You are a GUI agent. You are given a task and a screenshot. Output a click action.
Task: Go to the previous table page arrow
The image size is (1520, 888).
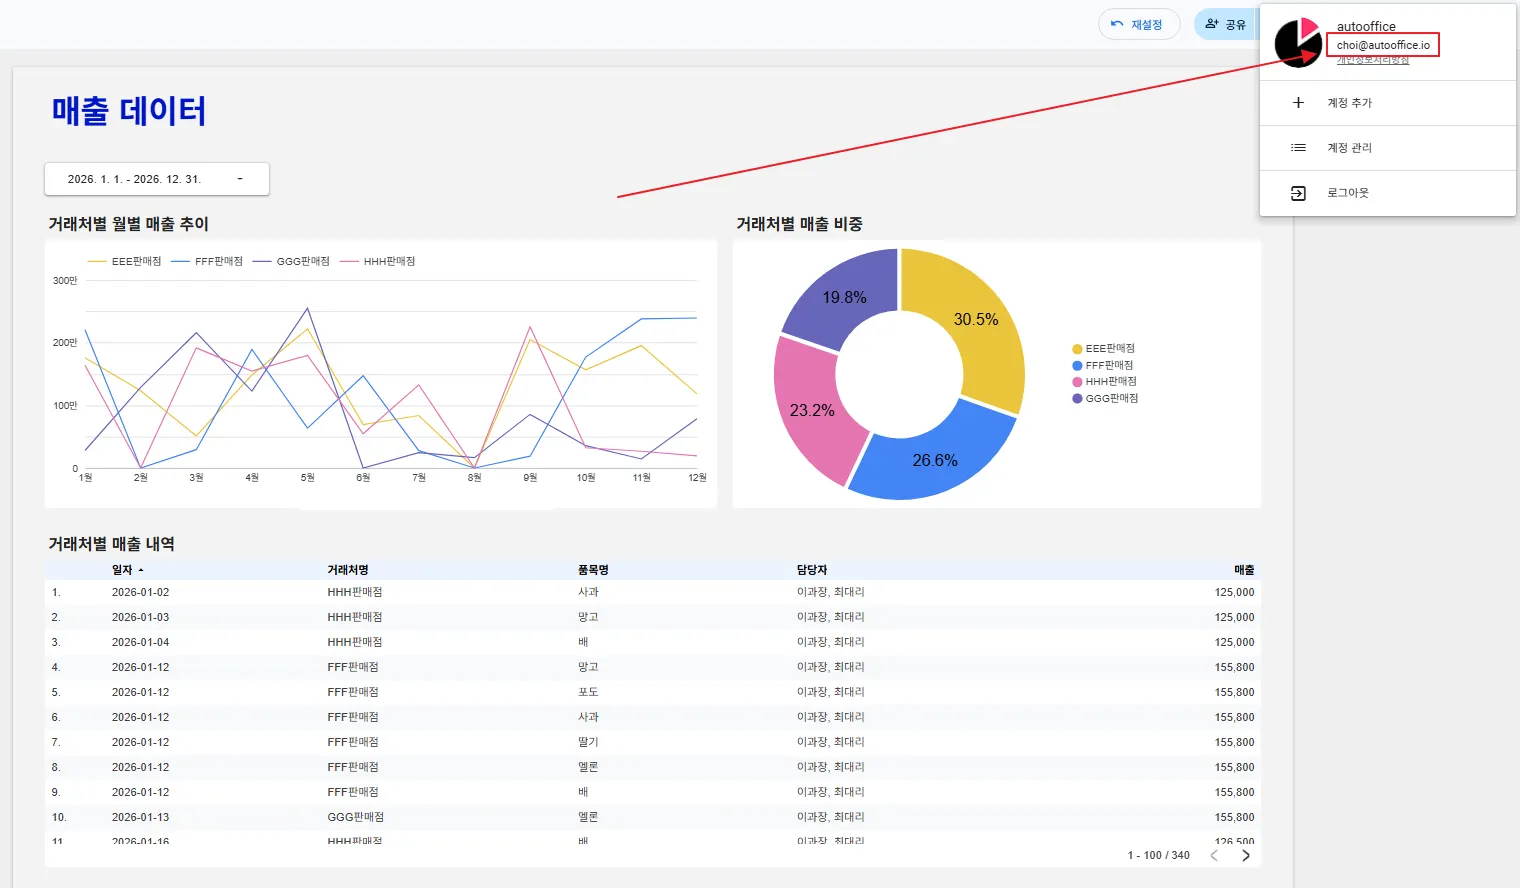1214,855
